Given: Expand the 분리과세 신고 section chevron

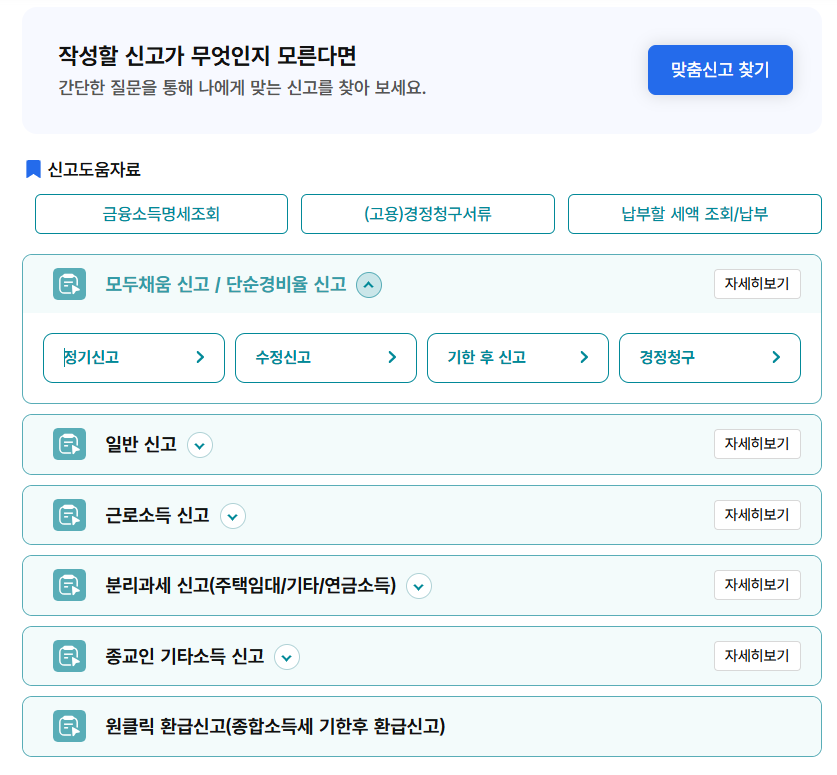Looking at the screenshot, I should point(418,587).
